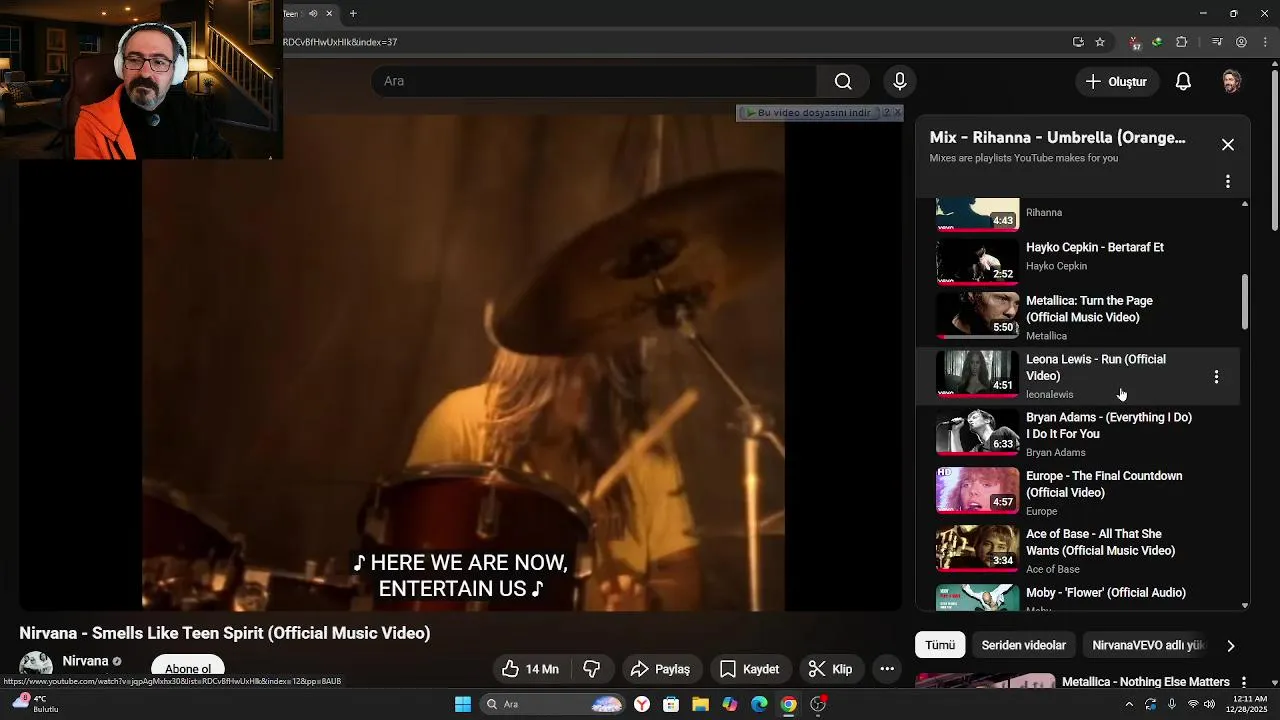Image resolution: width=1280 pixels, height=720 pixels.
Task: Open YouTube notifications bell
Action: [x=1183, y=81]
